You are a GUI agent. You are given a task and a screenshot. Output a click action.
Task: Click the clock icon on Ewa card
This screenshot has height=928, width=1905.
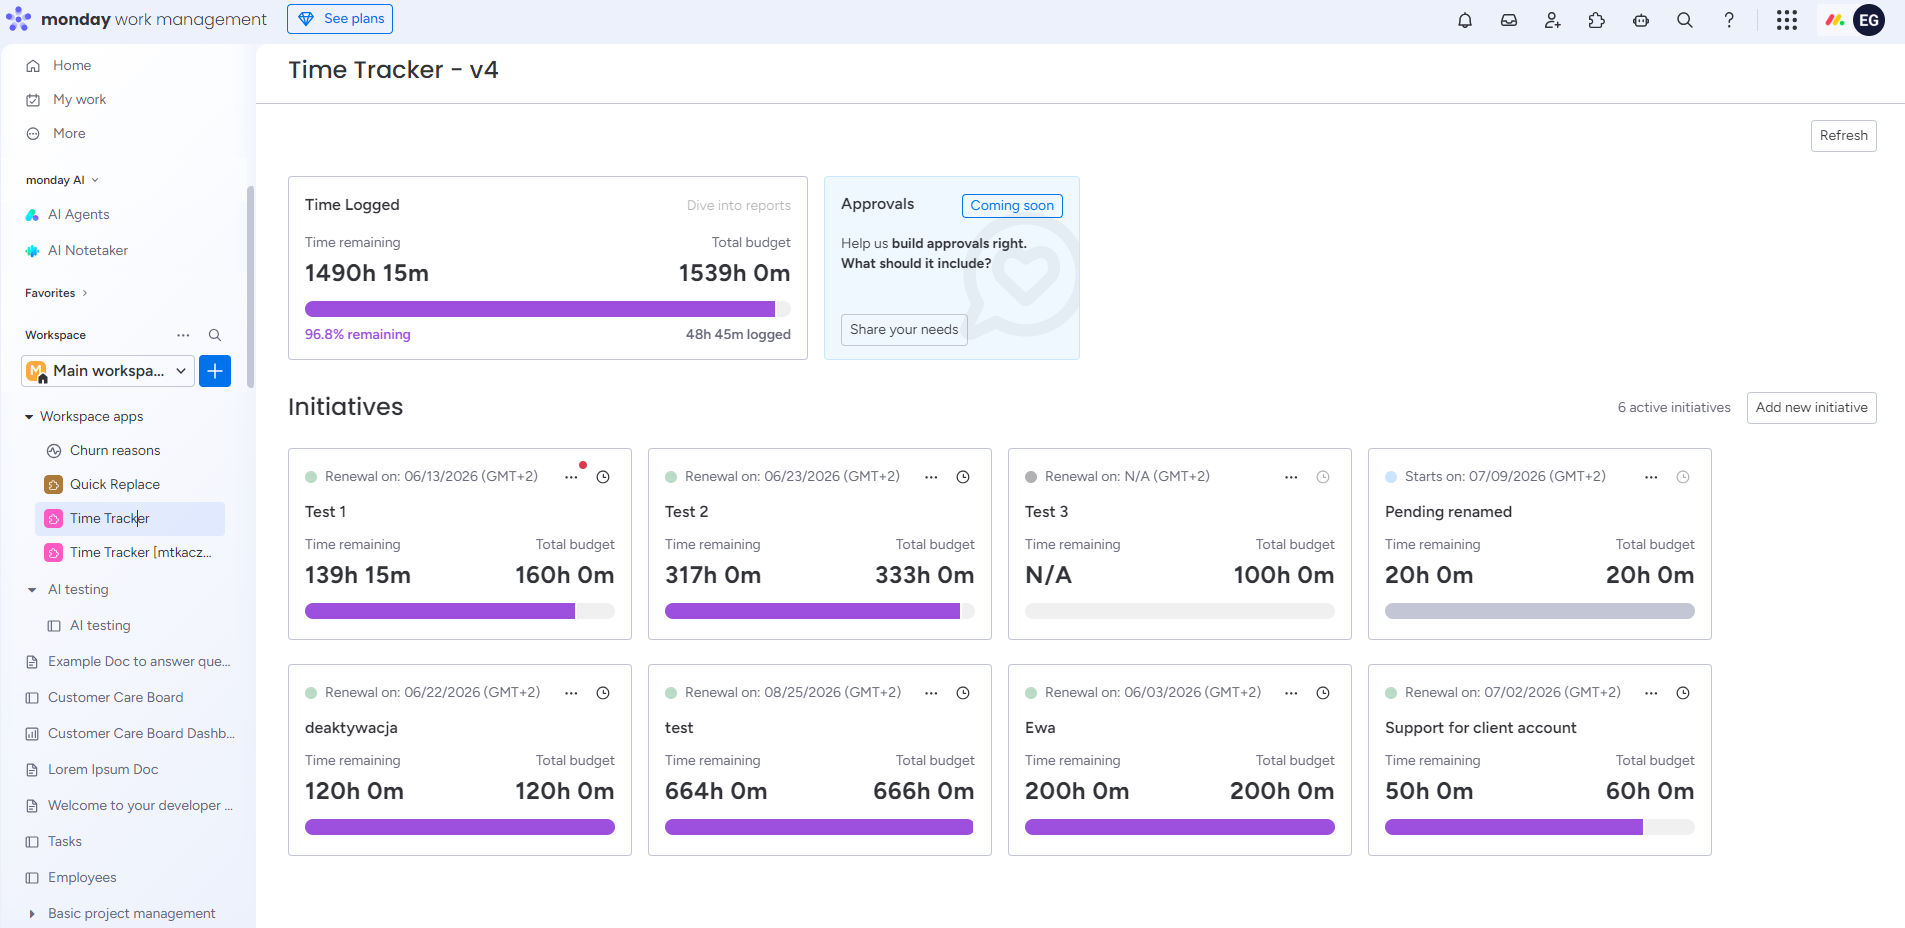(x=1323, y=693)
